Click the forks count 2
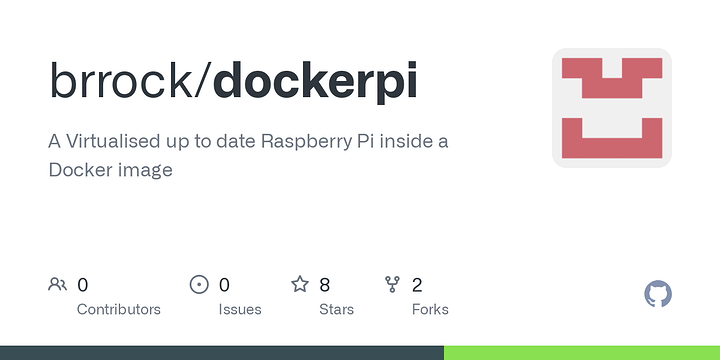 tap(417, 285)
